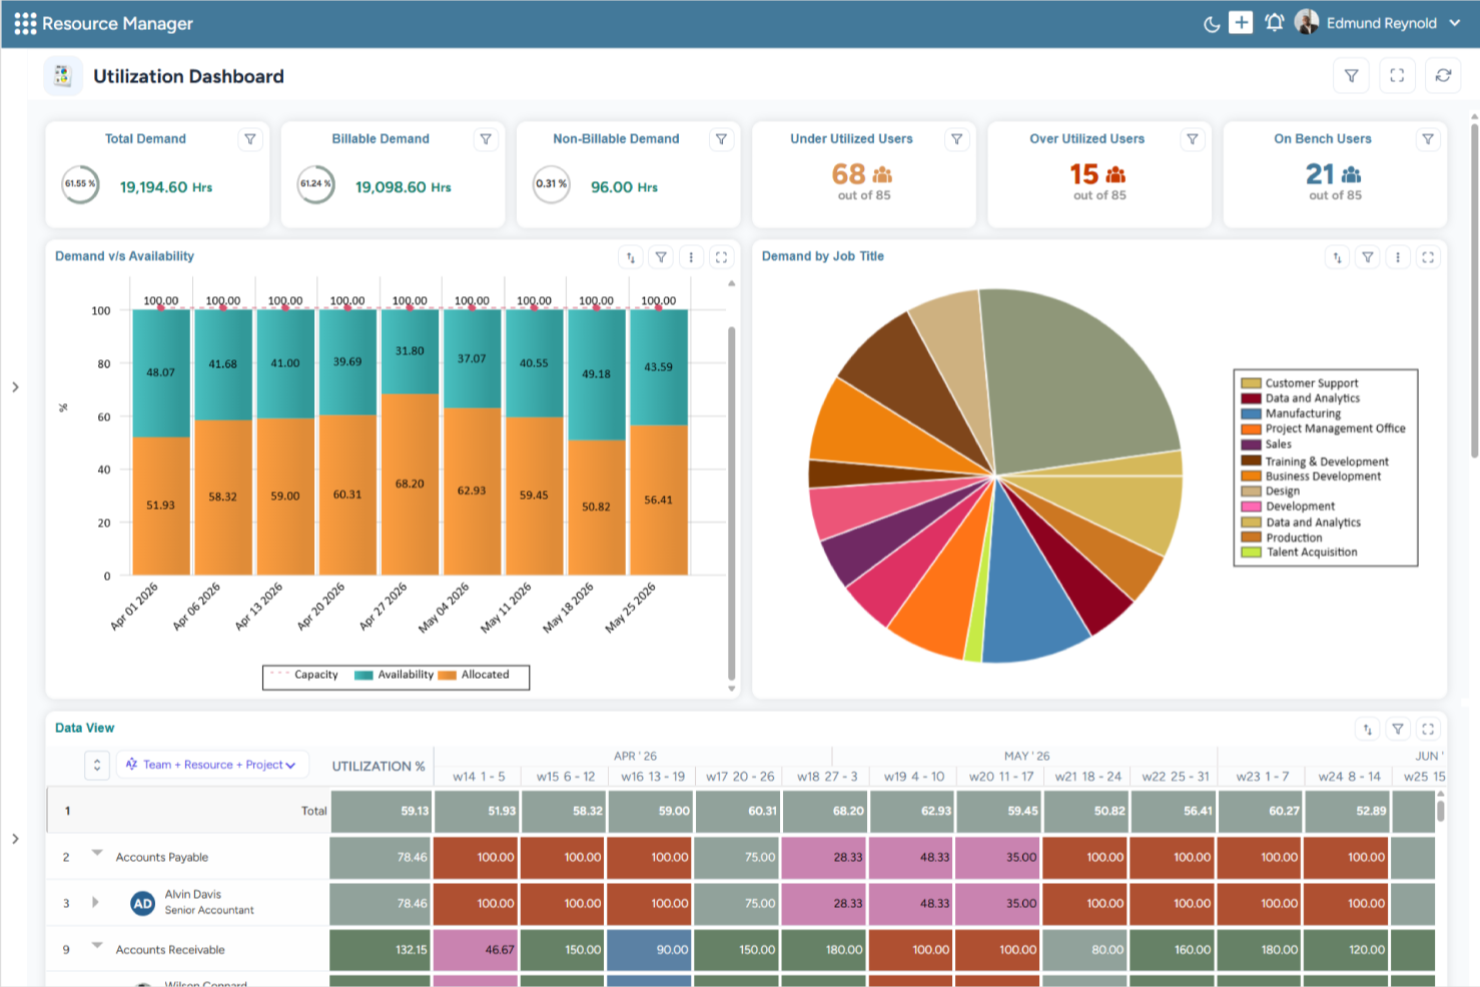Click the 21 on bench users count
Screen dimensions: 1480x987
(x=1320, y=174)
